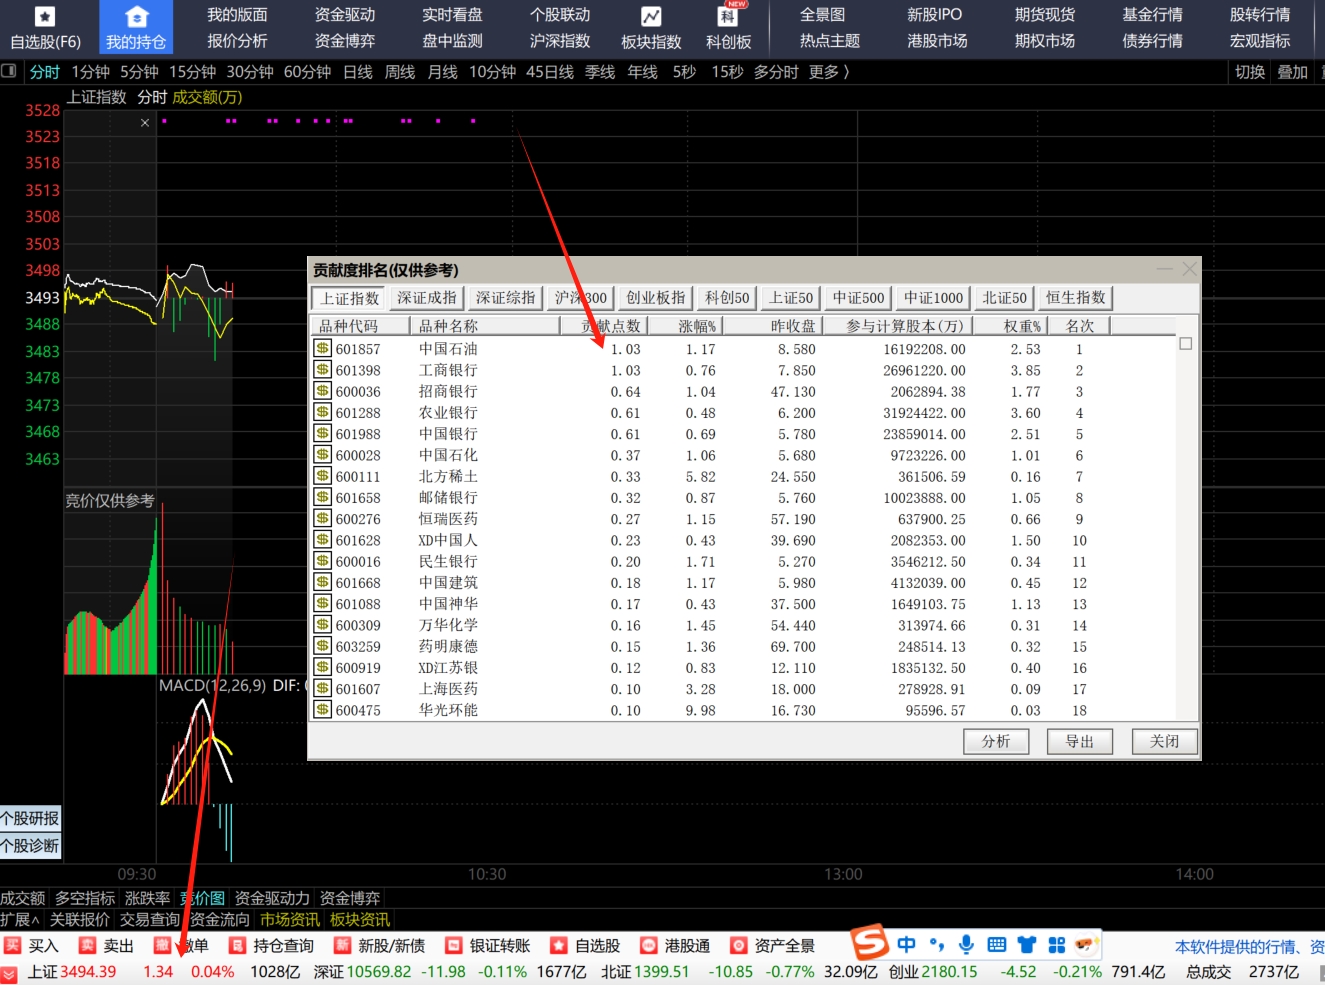
Task: Click the 卖出 sell icon
Action: coord(87,945)
